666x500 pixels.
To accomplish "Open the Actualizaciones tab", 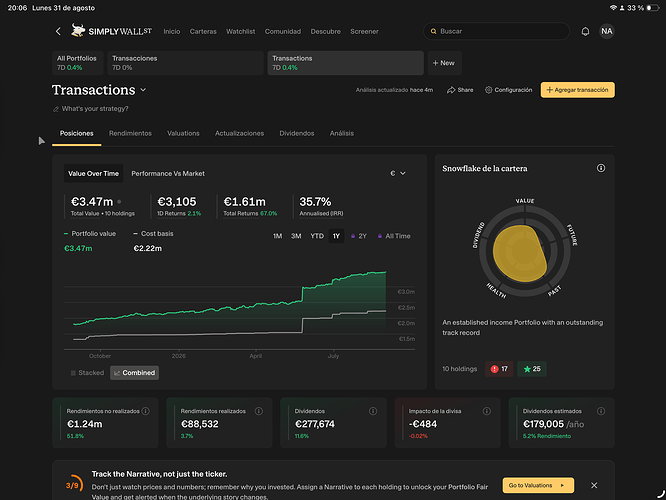I will pos(239,133).
